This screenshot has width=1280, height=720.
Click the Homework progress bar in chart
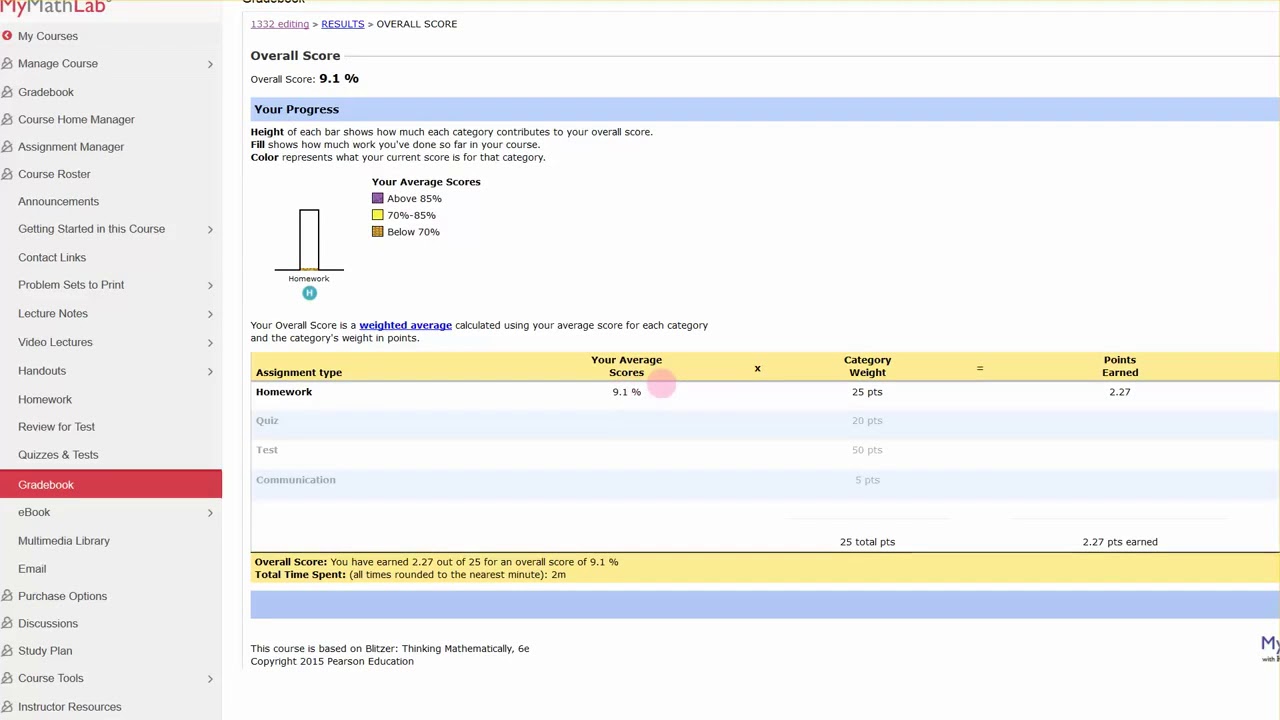(309, 240)
